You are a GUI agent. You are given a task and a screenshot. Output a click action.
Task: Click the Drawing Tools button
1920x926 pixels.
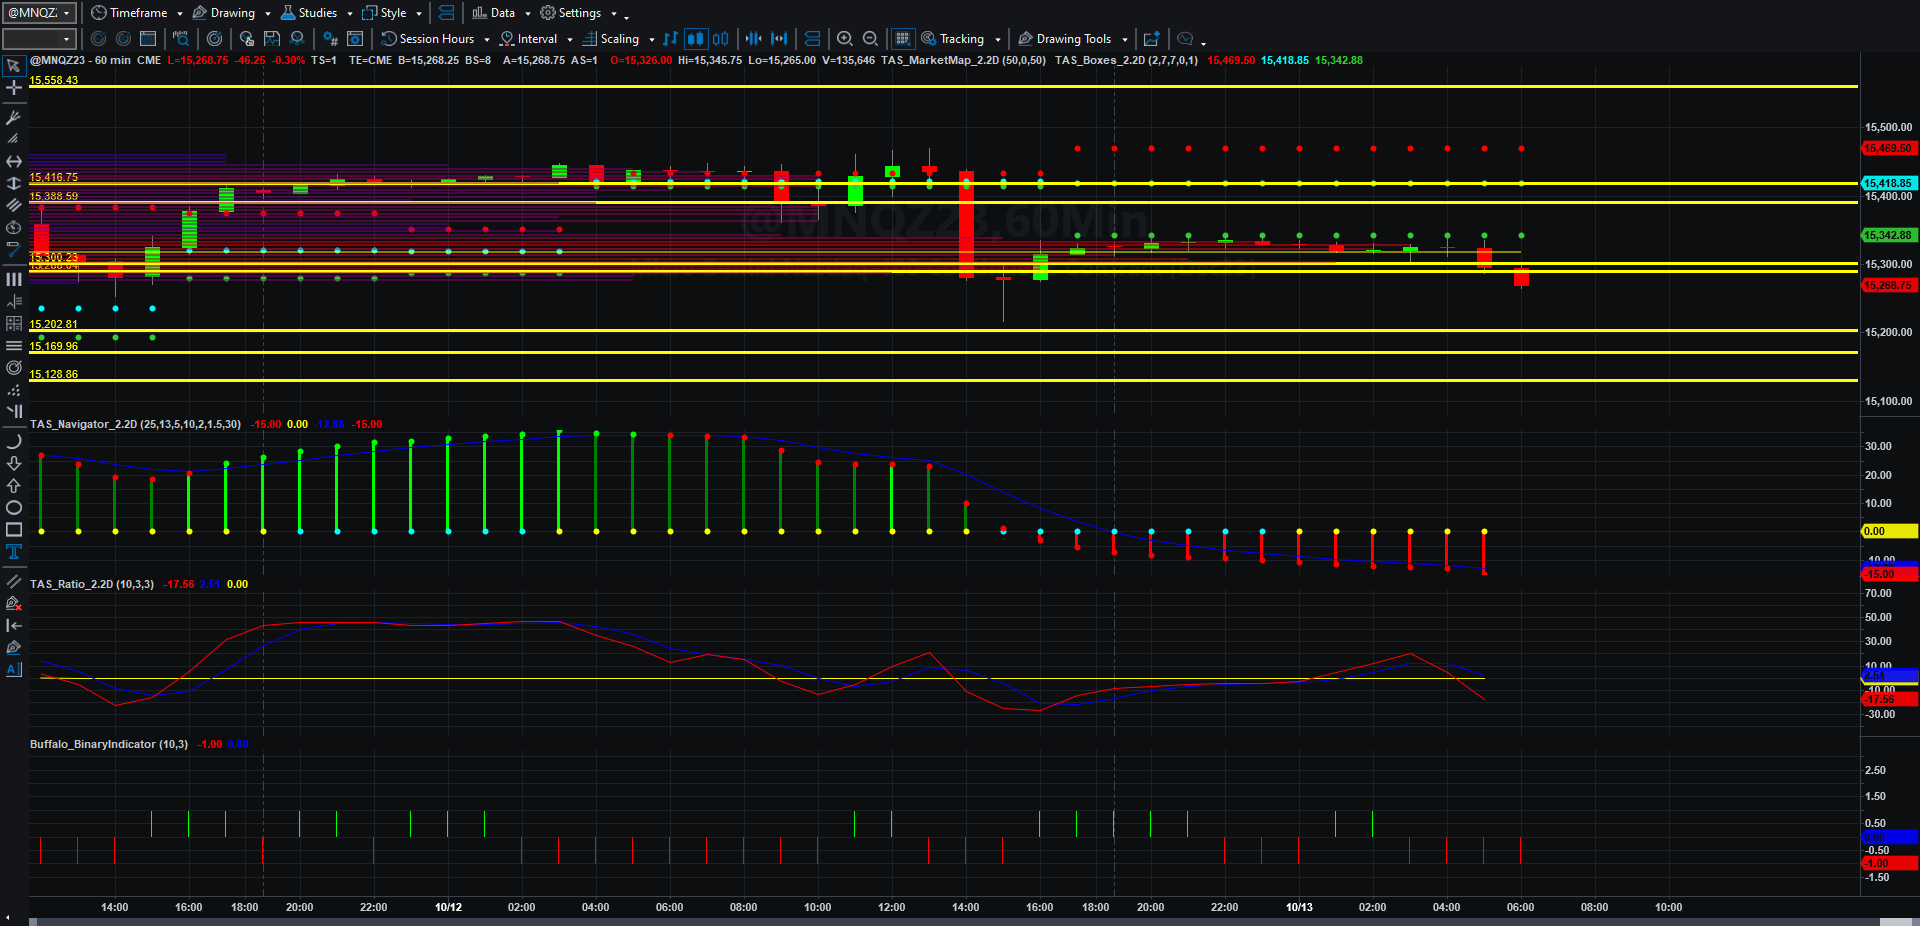(x=1073, y=39)
